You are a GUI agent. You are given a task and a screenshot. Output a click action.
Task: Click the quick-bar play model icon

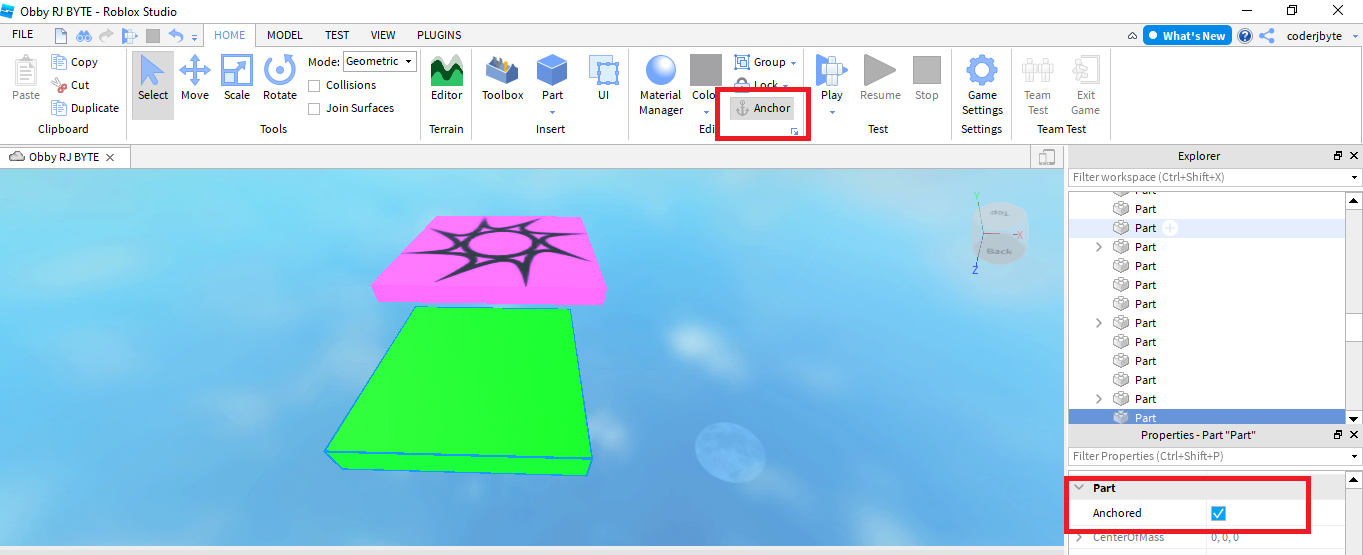[129, 35]
